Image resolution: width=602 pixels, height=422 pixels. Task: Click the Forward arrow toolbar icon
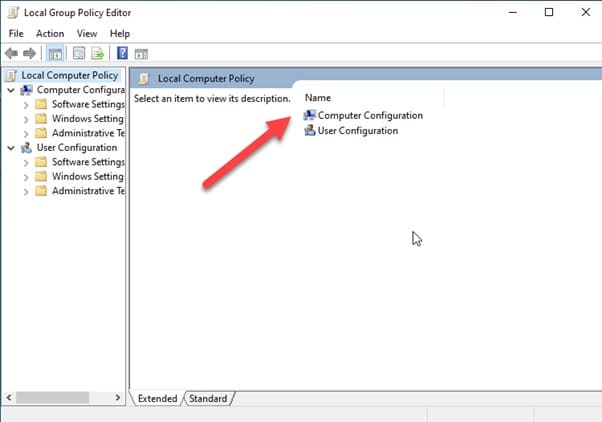(x=30, y=53)
